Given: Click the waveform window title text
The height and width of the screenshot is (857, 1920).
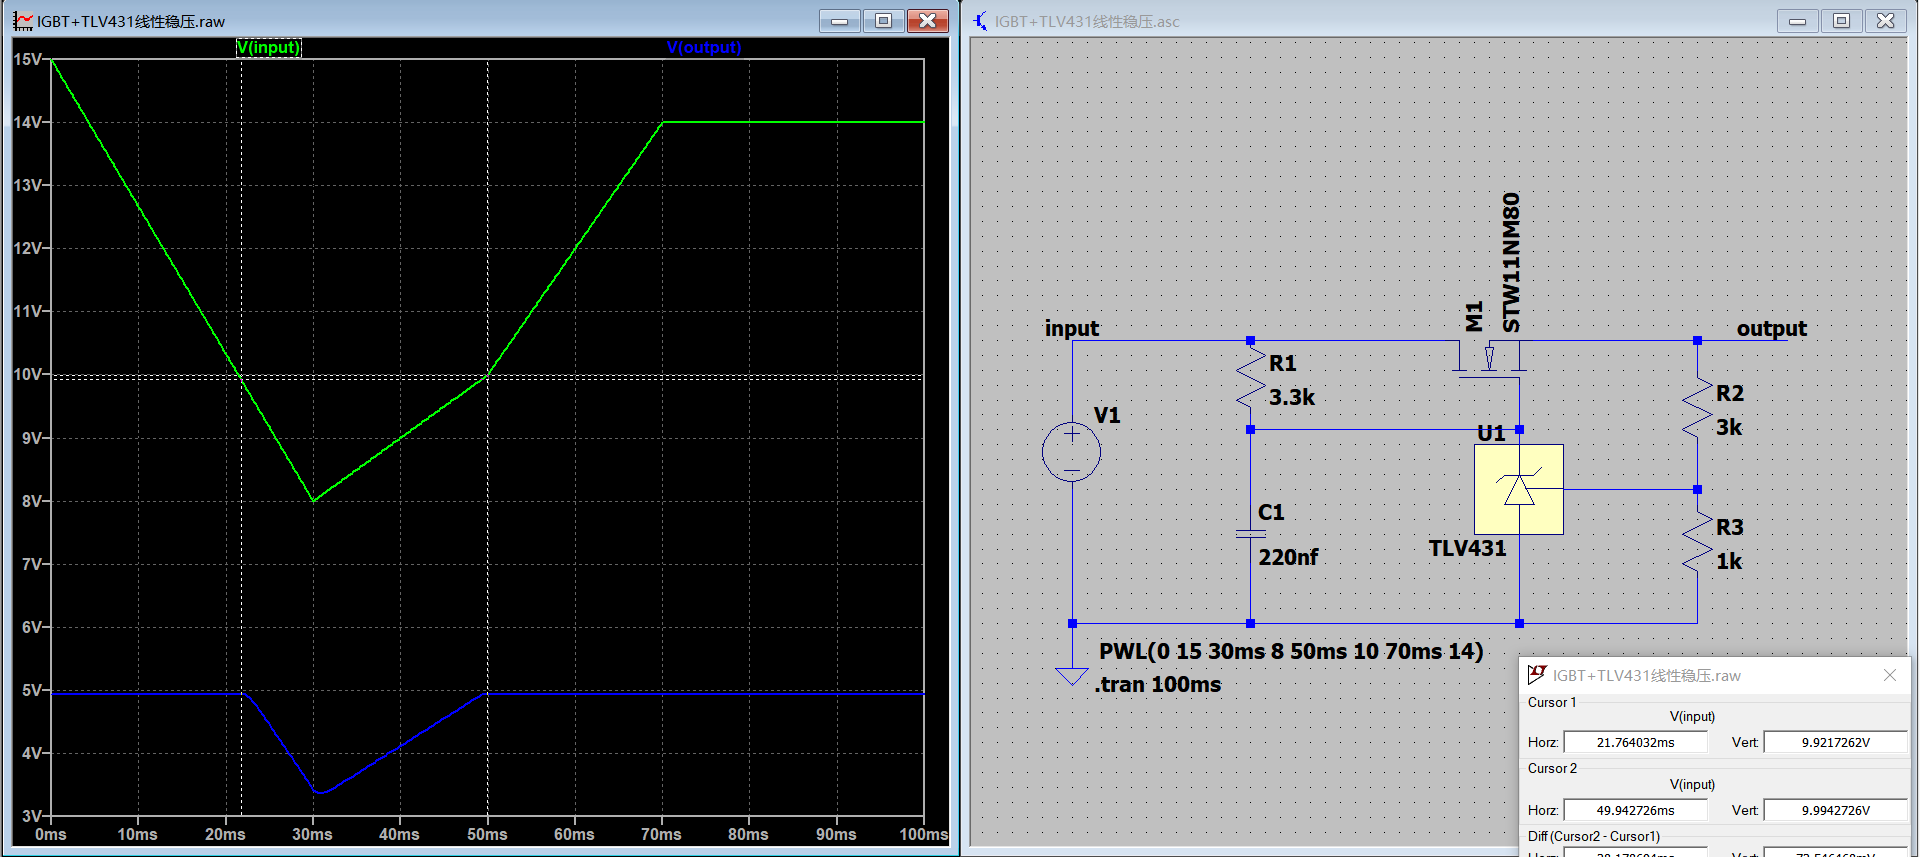Looking at the screenshot, I should point(131,21).
